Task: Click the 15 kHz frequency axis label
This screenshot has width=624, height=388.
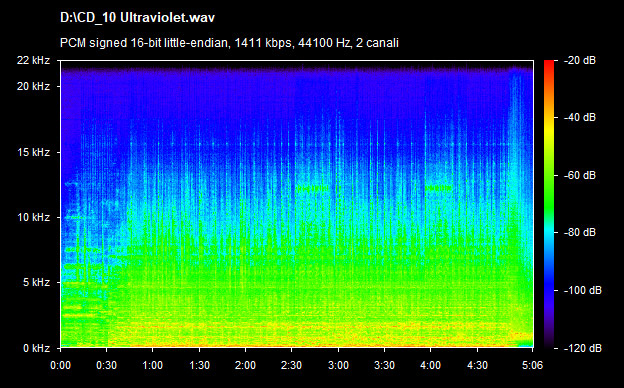Action: pyautogui.click(x=33, y=152)
